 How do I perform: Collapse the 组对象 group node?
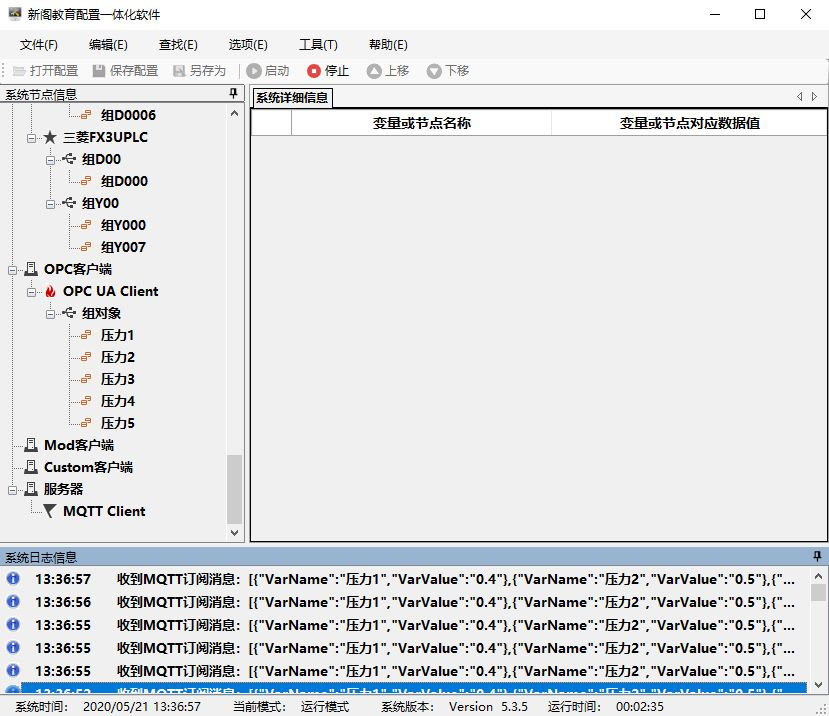click(51, 313)
